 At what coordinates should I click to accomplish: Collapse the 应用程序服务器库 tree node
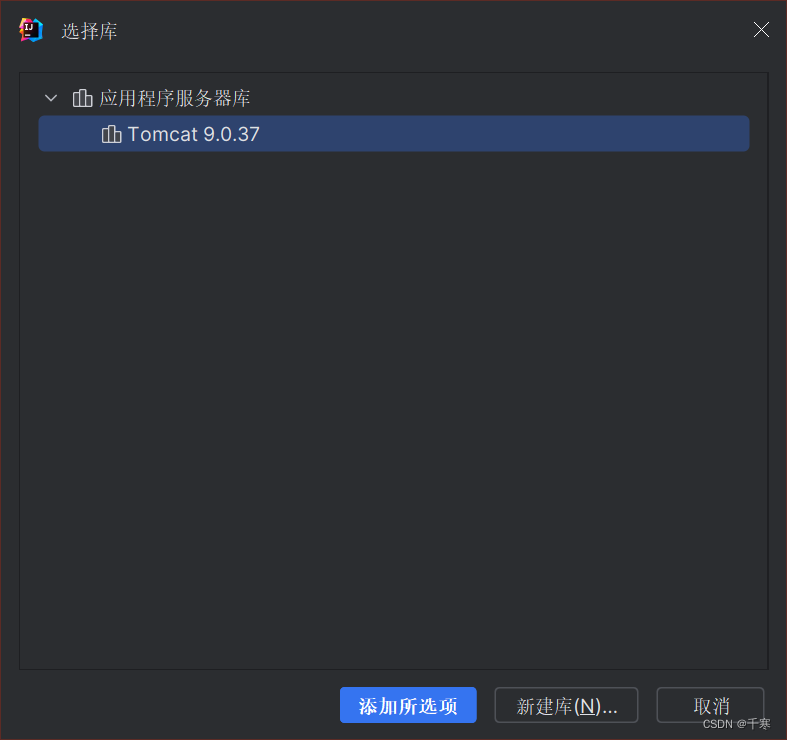tap(51, 98)
